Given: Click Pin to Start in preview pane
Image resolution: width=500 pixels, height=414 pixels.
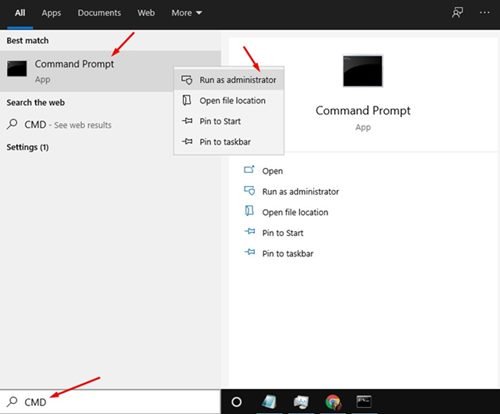Looking at the screenshot, I should 283,233.
